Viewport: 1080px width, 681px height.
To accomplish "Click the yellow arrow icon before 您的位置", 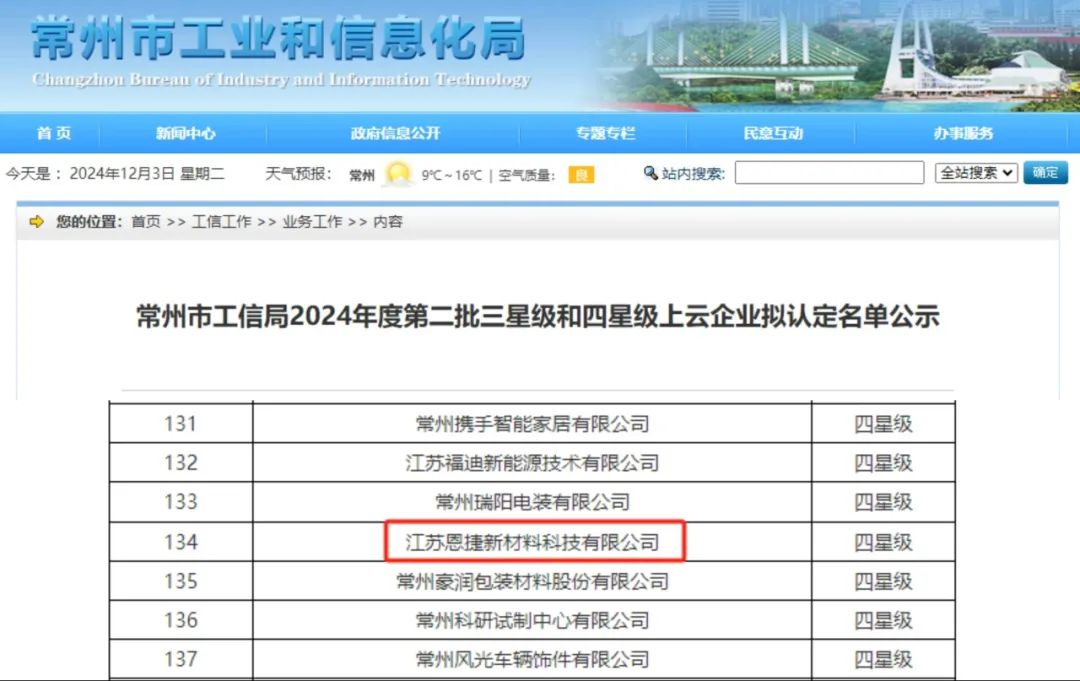I will [37, 222].
